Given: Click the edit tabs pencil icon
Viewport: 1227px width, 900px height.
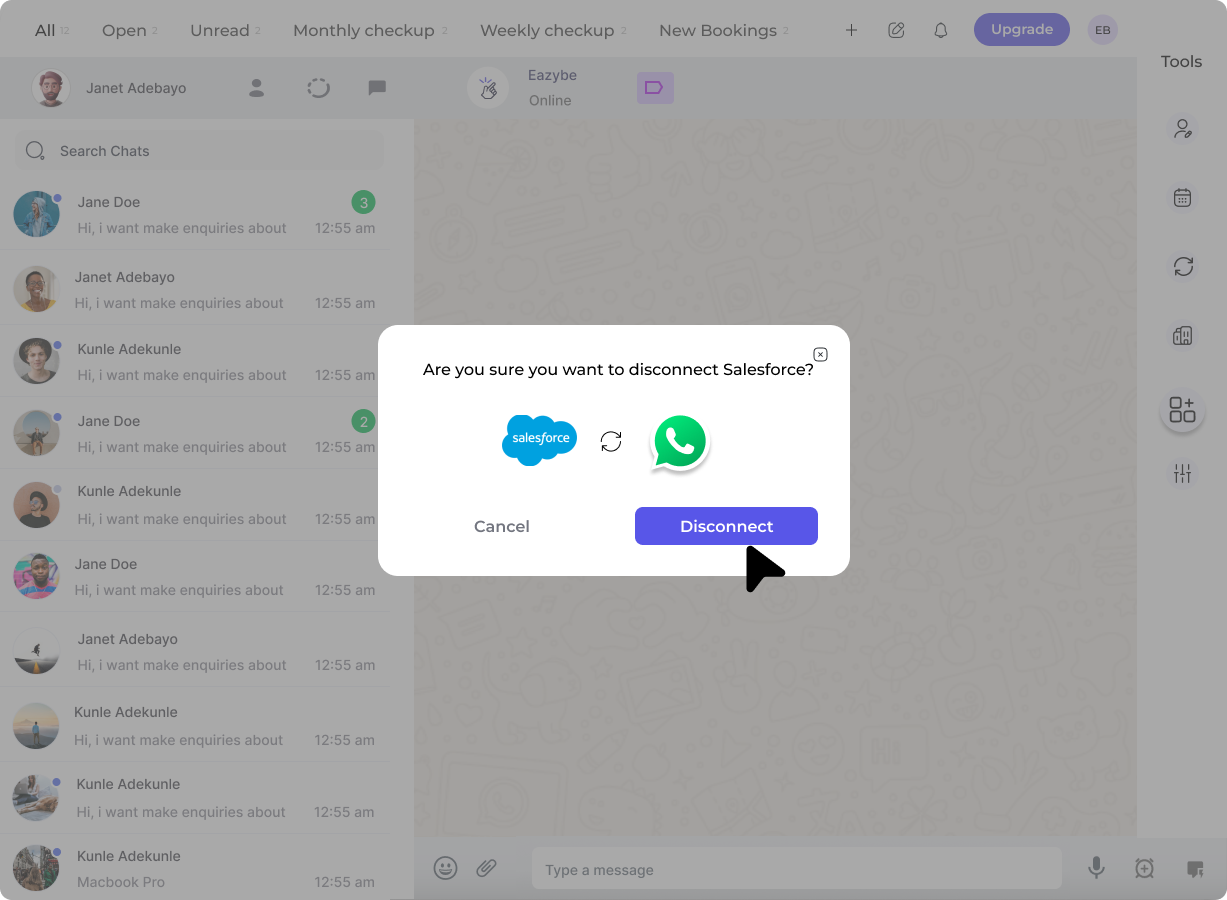Looking at the screenshot, I should [896, 30].
